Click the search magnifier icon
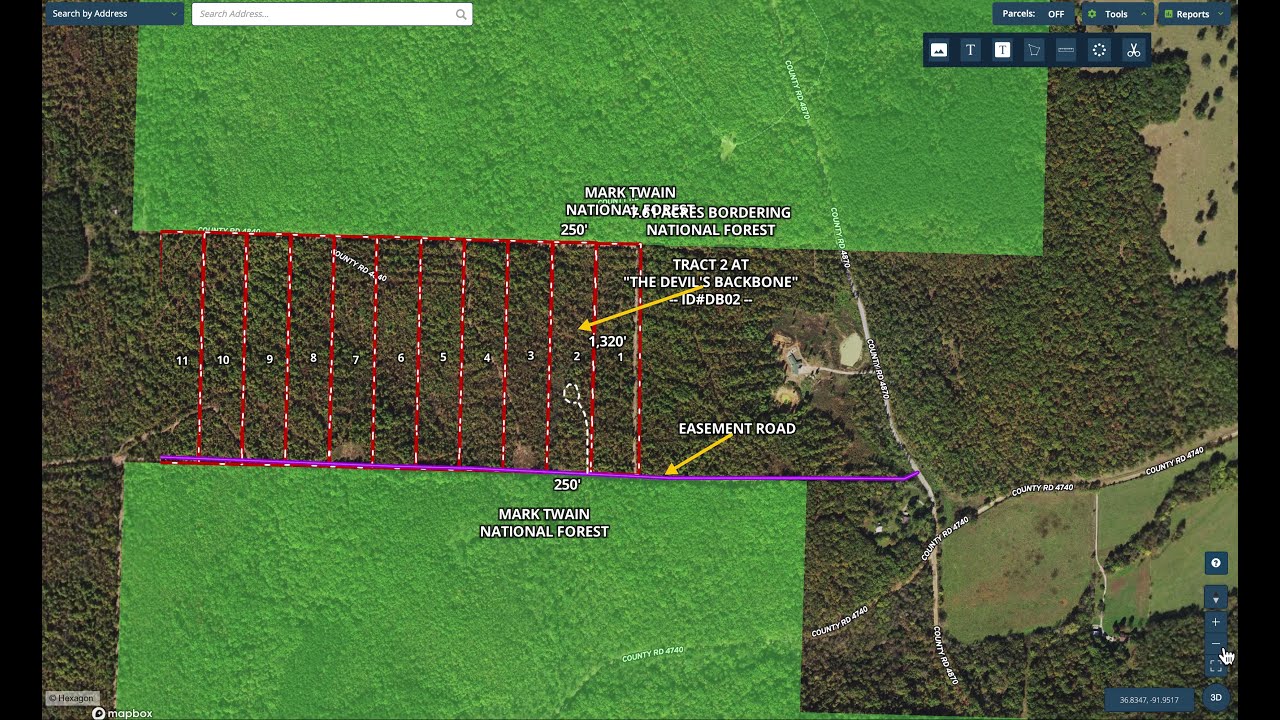1280x720 pixels. click(461, 14)
